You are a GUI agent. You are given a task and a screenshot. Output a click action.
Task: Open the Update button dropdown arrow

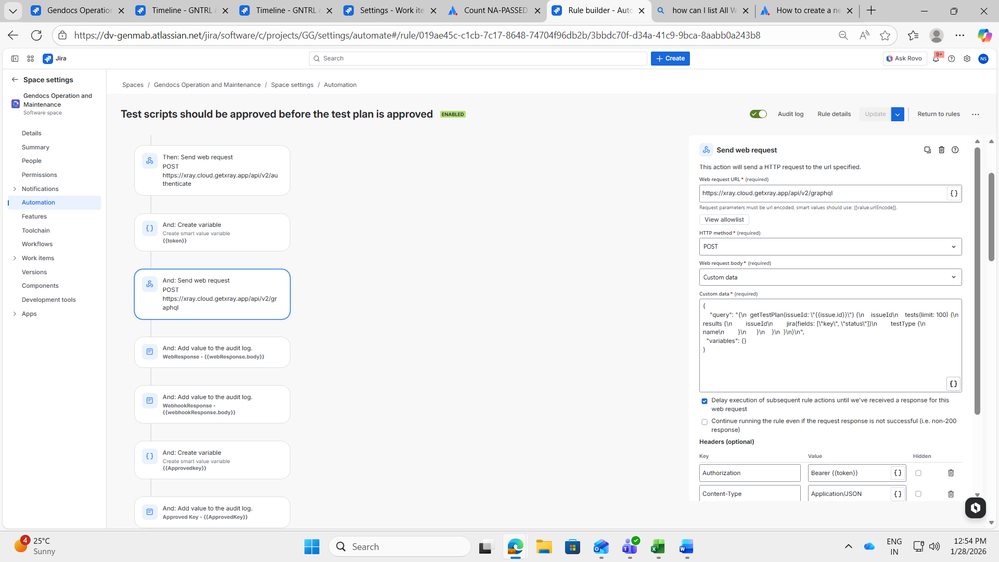[x=897, y=114]
